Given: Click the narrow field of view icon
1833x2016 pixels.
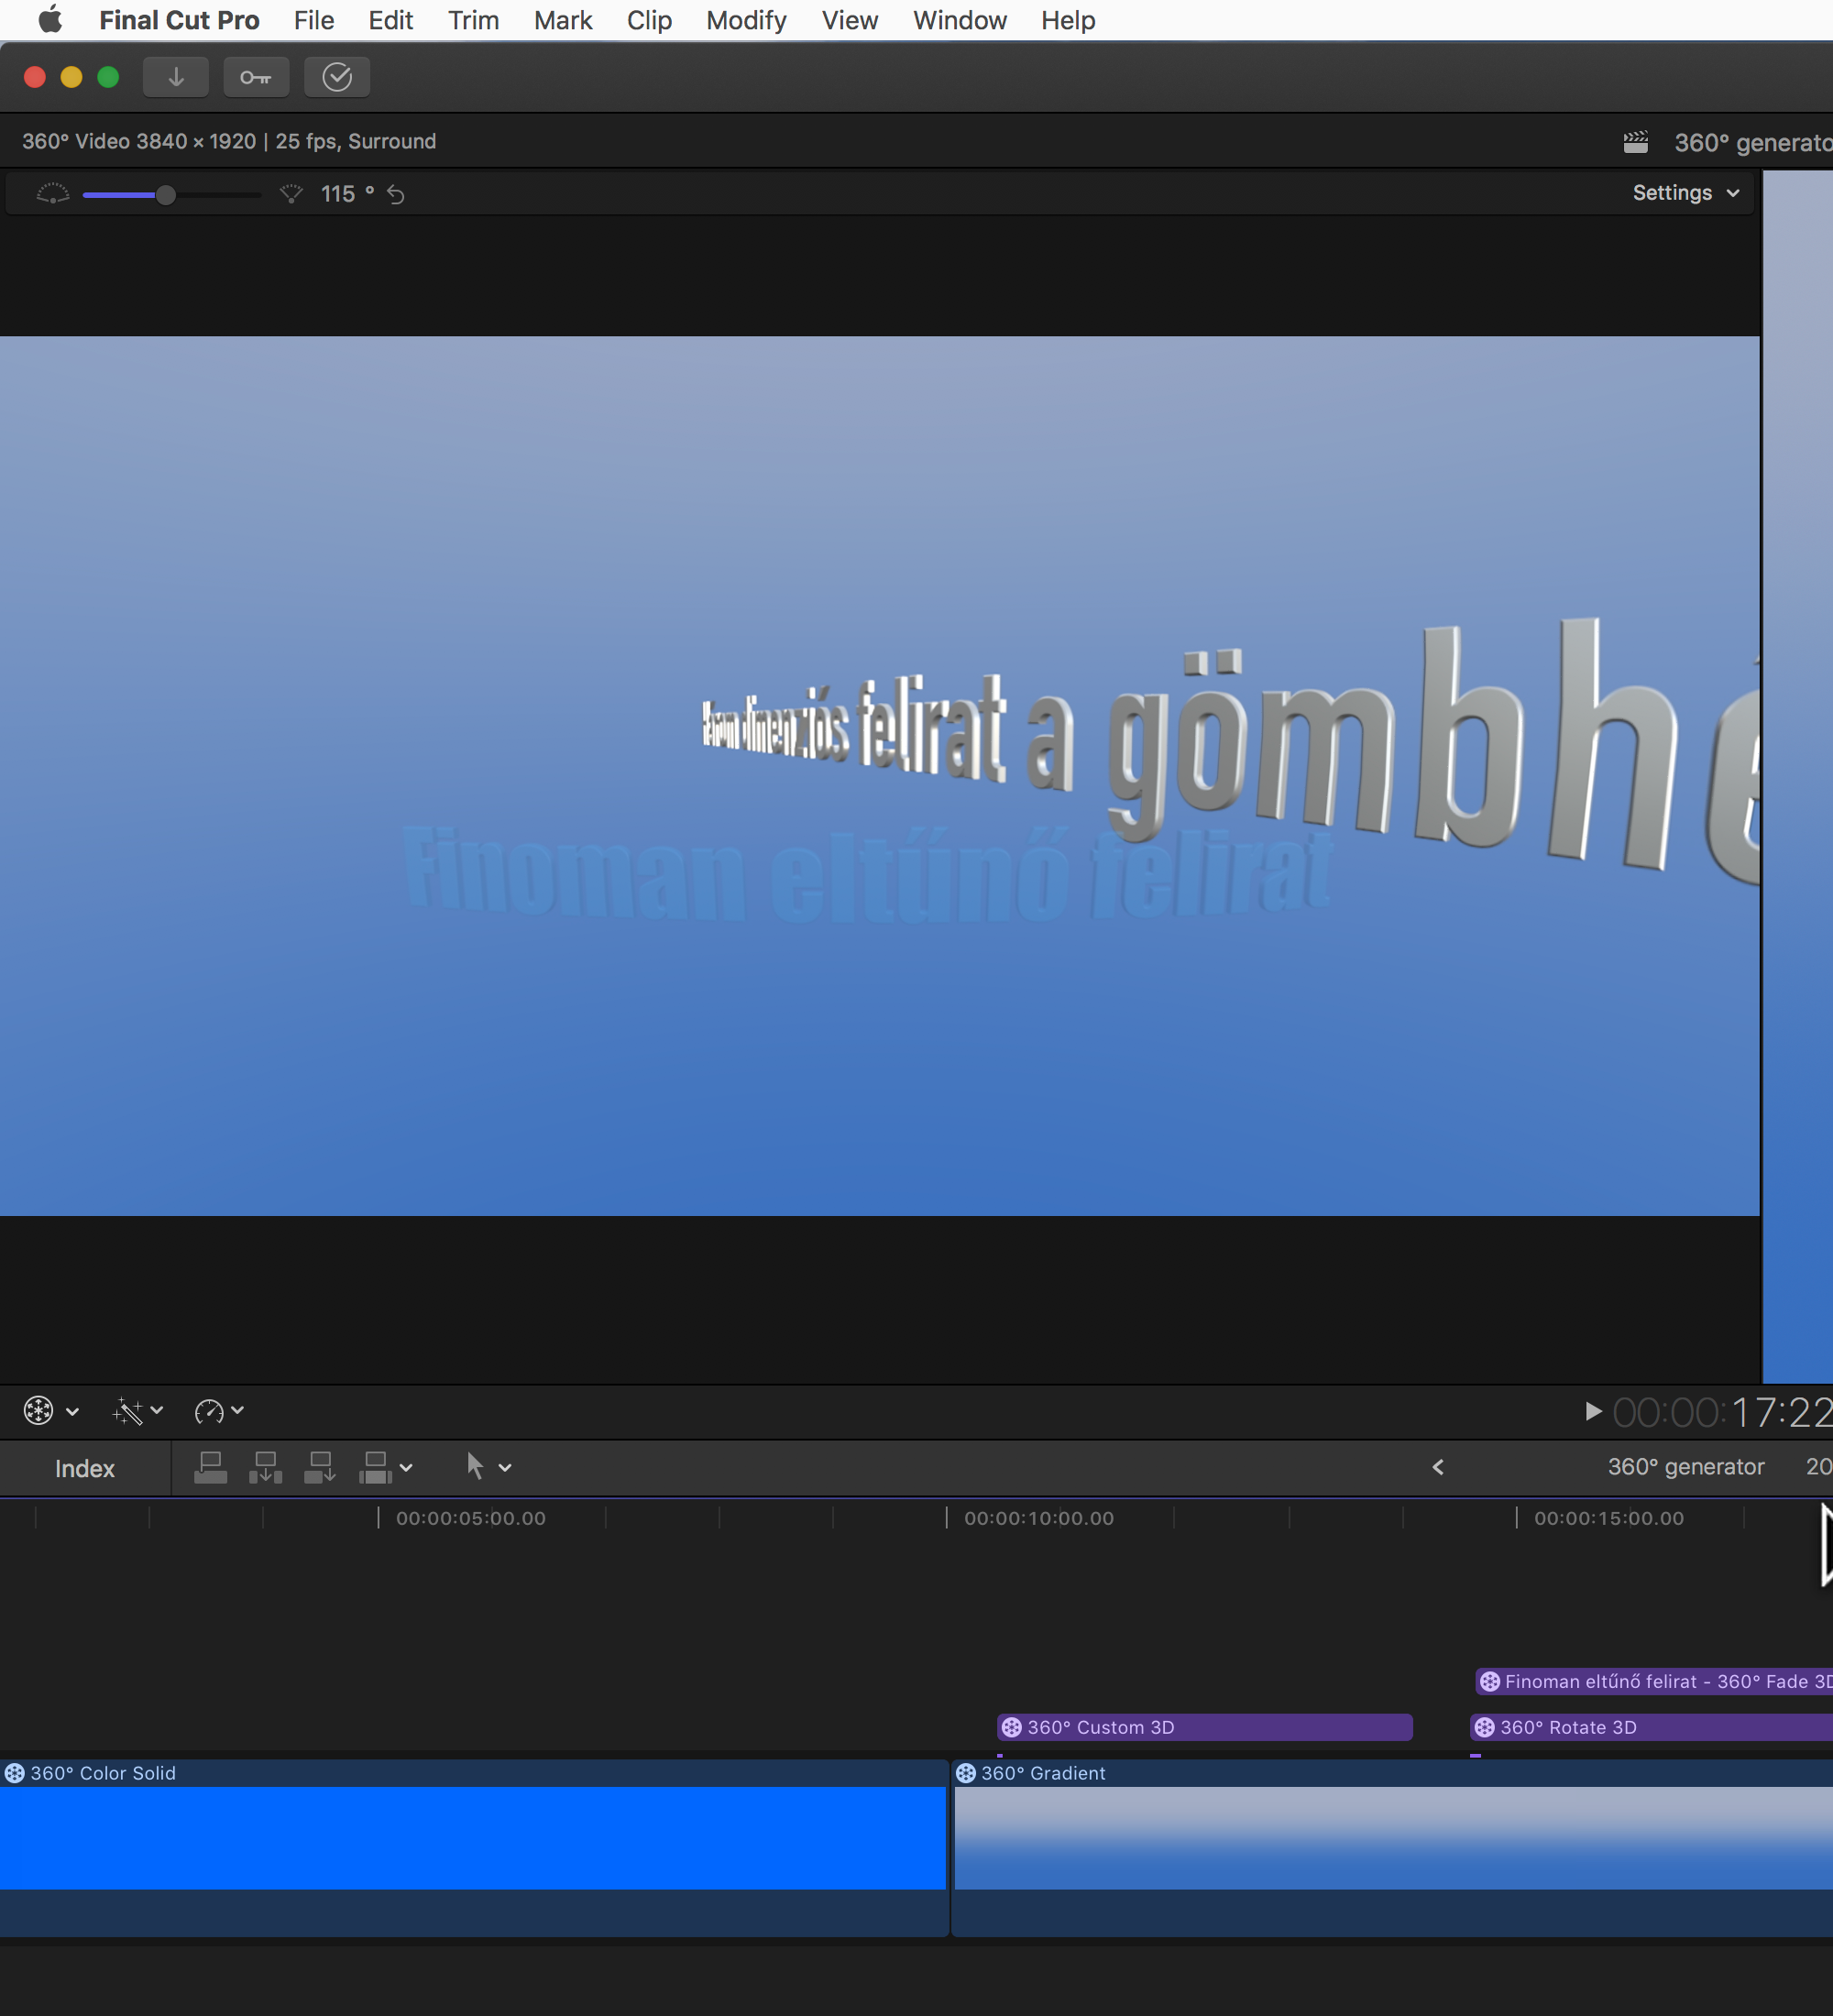Looking at the screenshot, I should pyautogui.click(x=291, y=194).
